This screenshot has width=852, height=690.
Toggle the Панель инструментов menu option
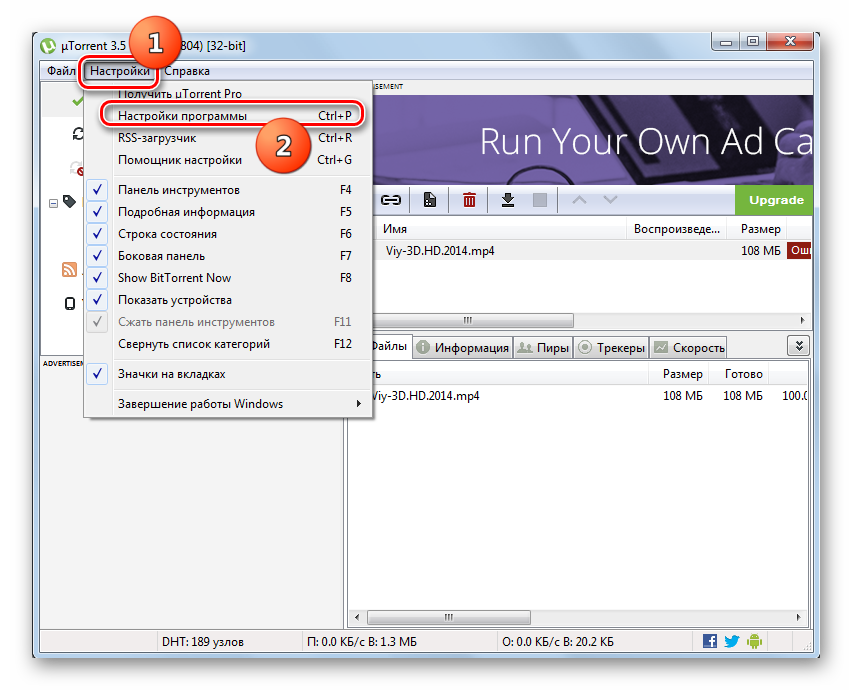[179, 190]
